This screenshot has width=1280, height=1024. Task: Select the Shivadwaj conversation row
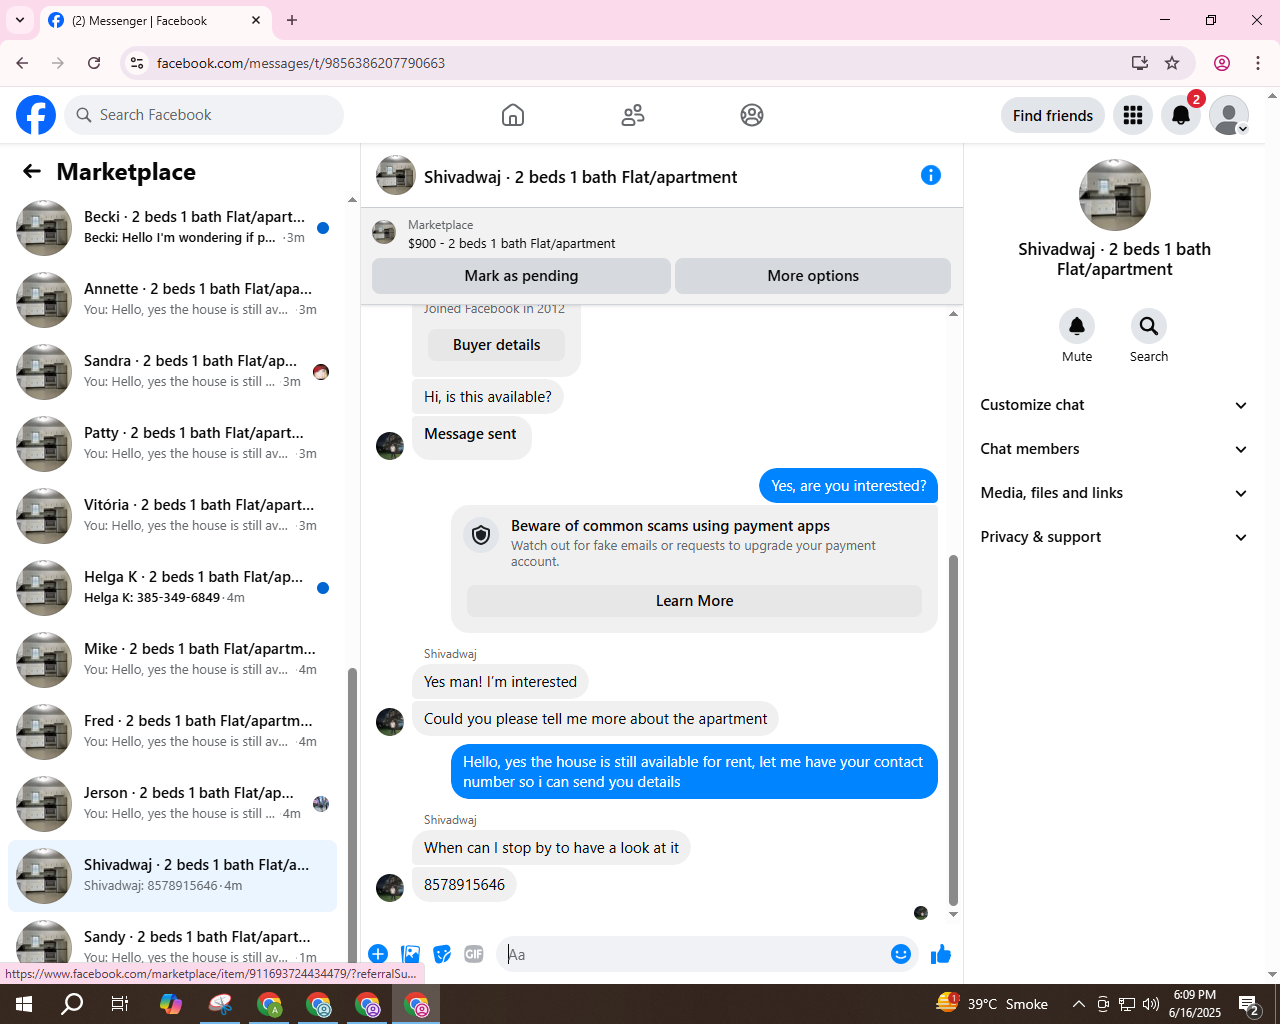[172, 876]
